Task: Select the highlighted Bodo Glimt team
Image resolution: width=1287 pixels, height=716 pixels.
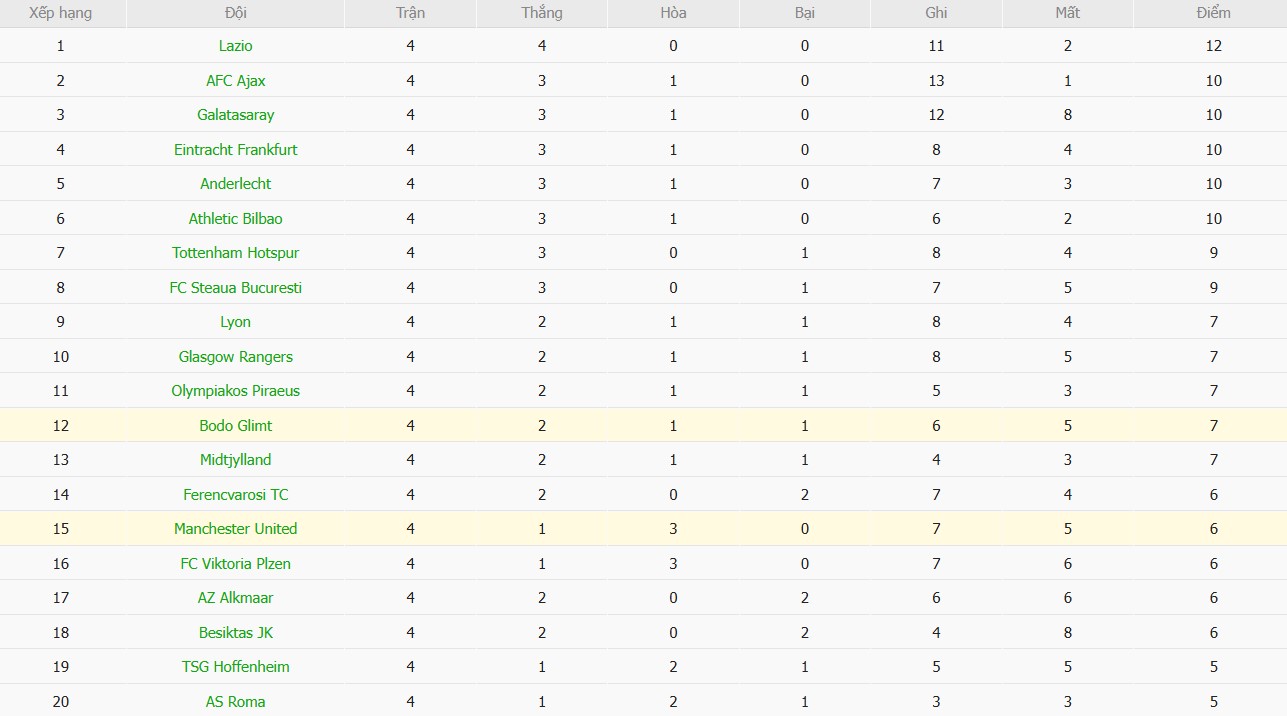Action: pos(235,426)
